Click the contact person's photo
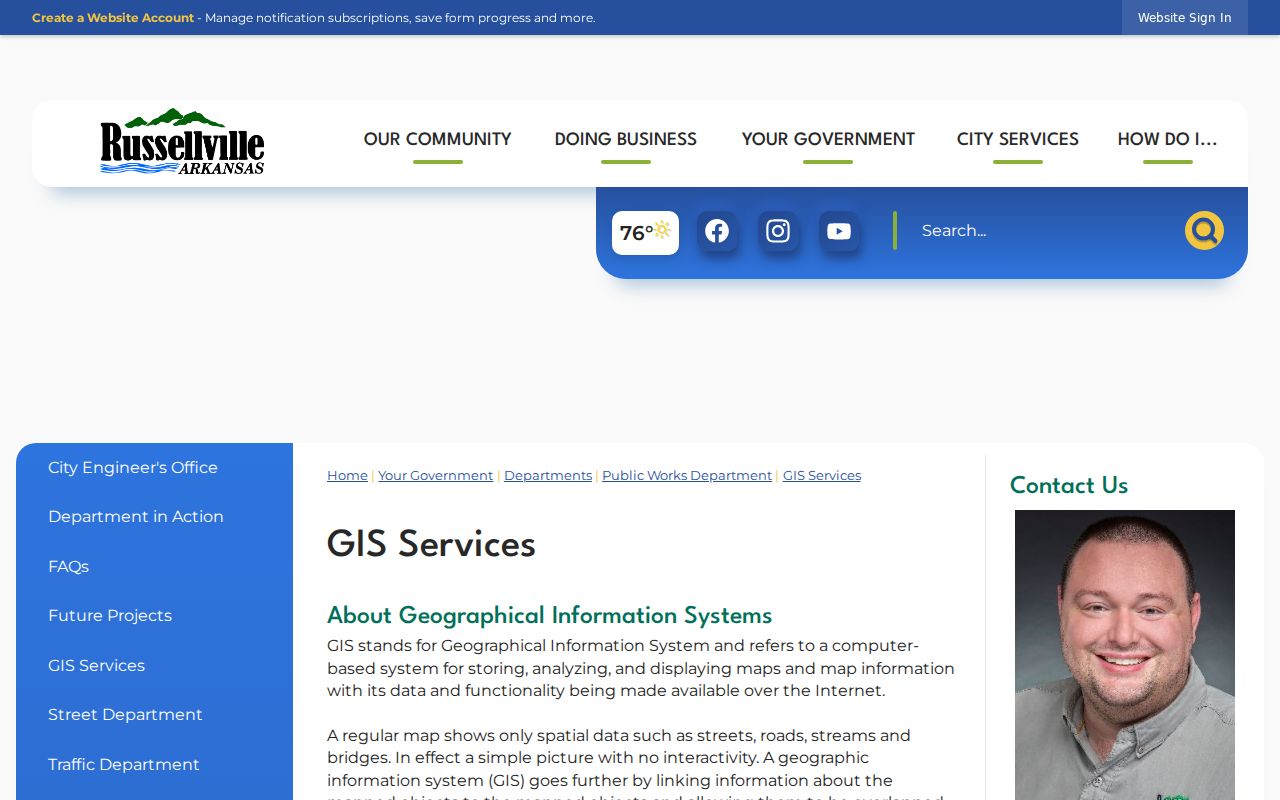Screen dimensions: 1280x800 click(1125, 655)
